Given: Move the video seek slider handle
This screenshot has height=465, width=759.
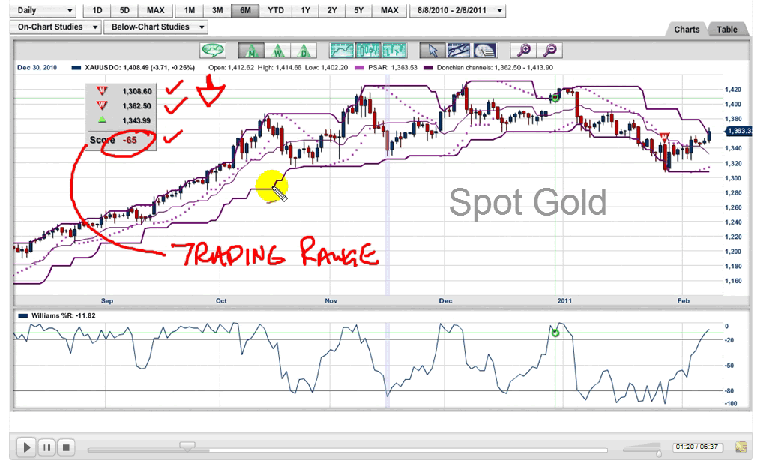Looking at the screenshot, I should (187, 446).
